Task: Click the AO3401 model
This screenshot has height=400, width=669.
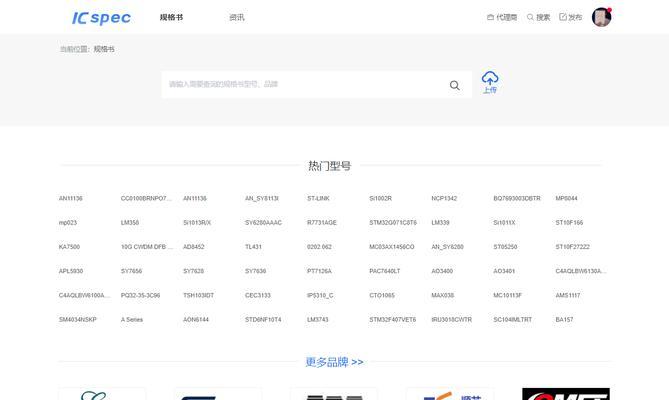Action: click(504, 271)
